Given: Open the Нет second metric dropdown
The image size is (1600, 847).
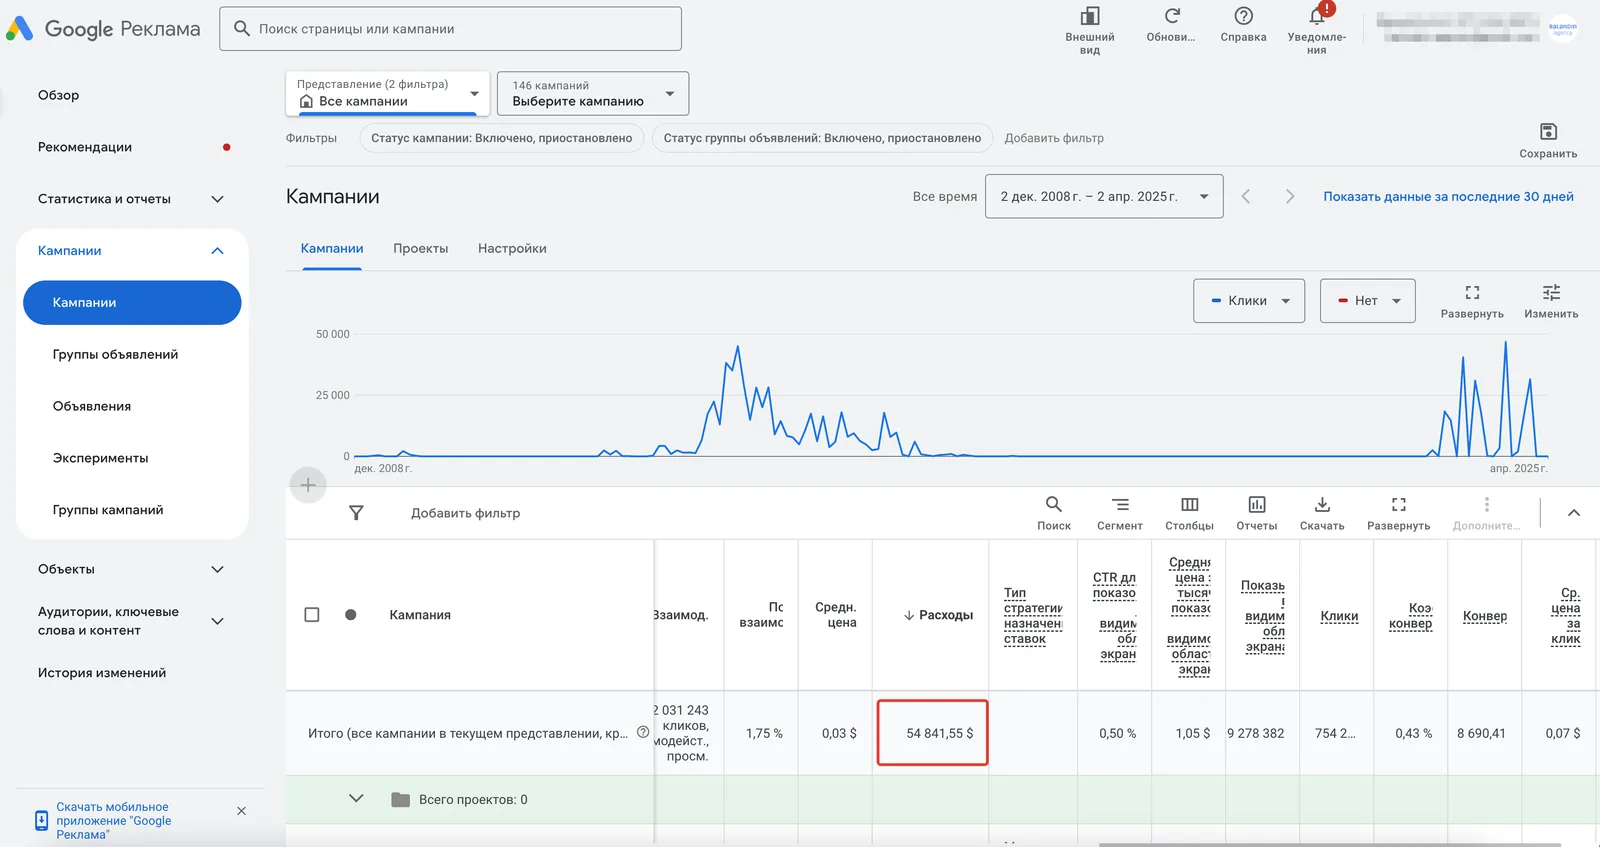Looking at the screenshot, I should (x=1368, y=301).
